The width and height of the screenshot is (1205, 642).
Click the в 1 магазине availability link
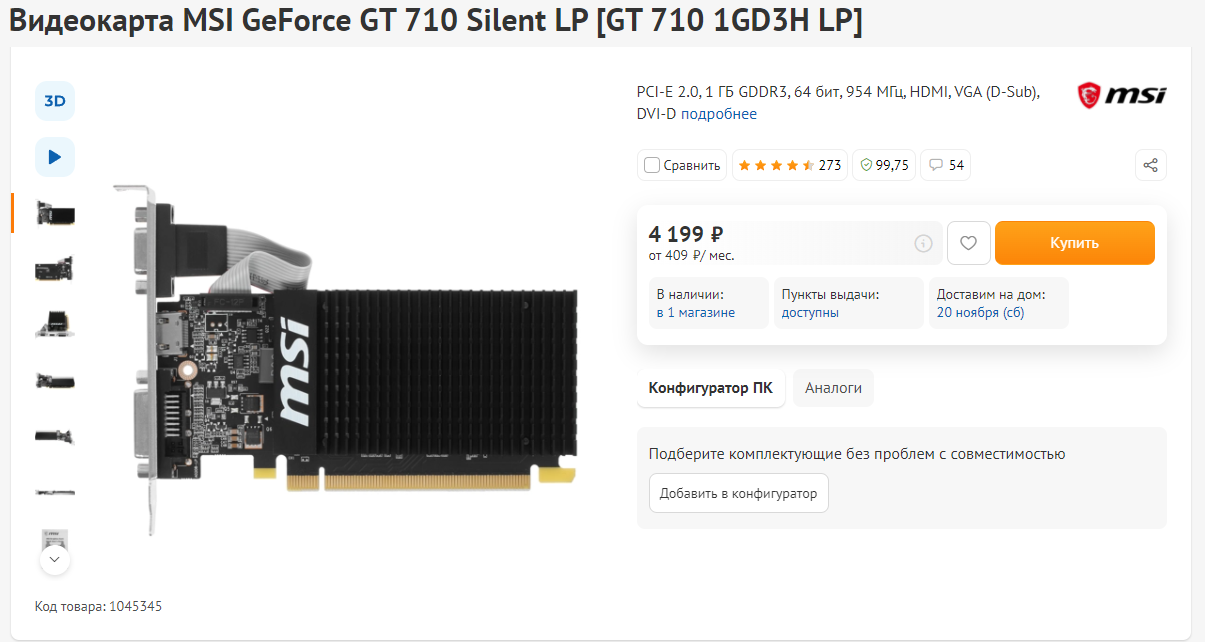(x=695, y=313)
